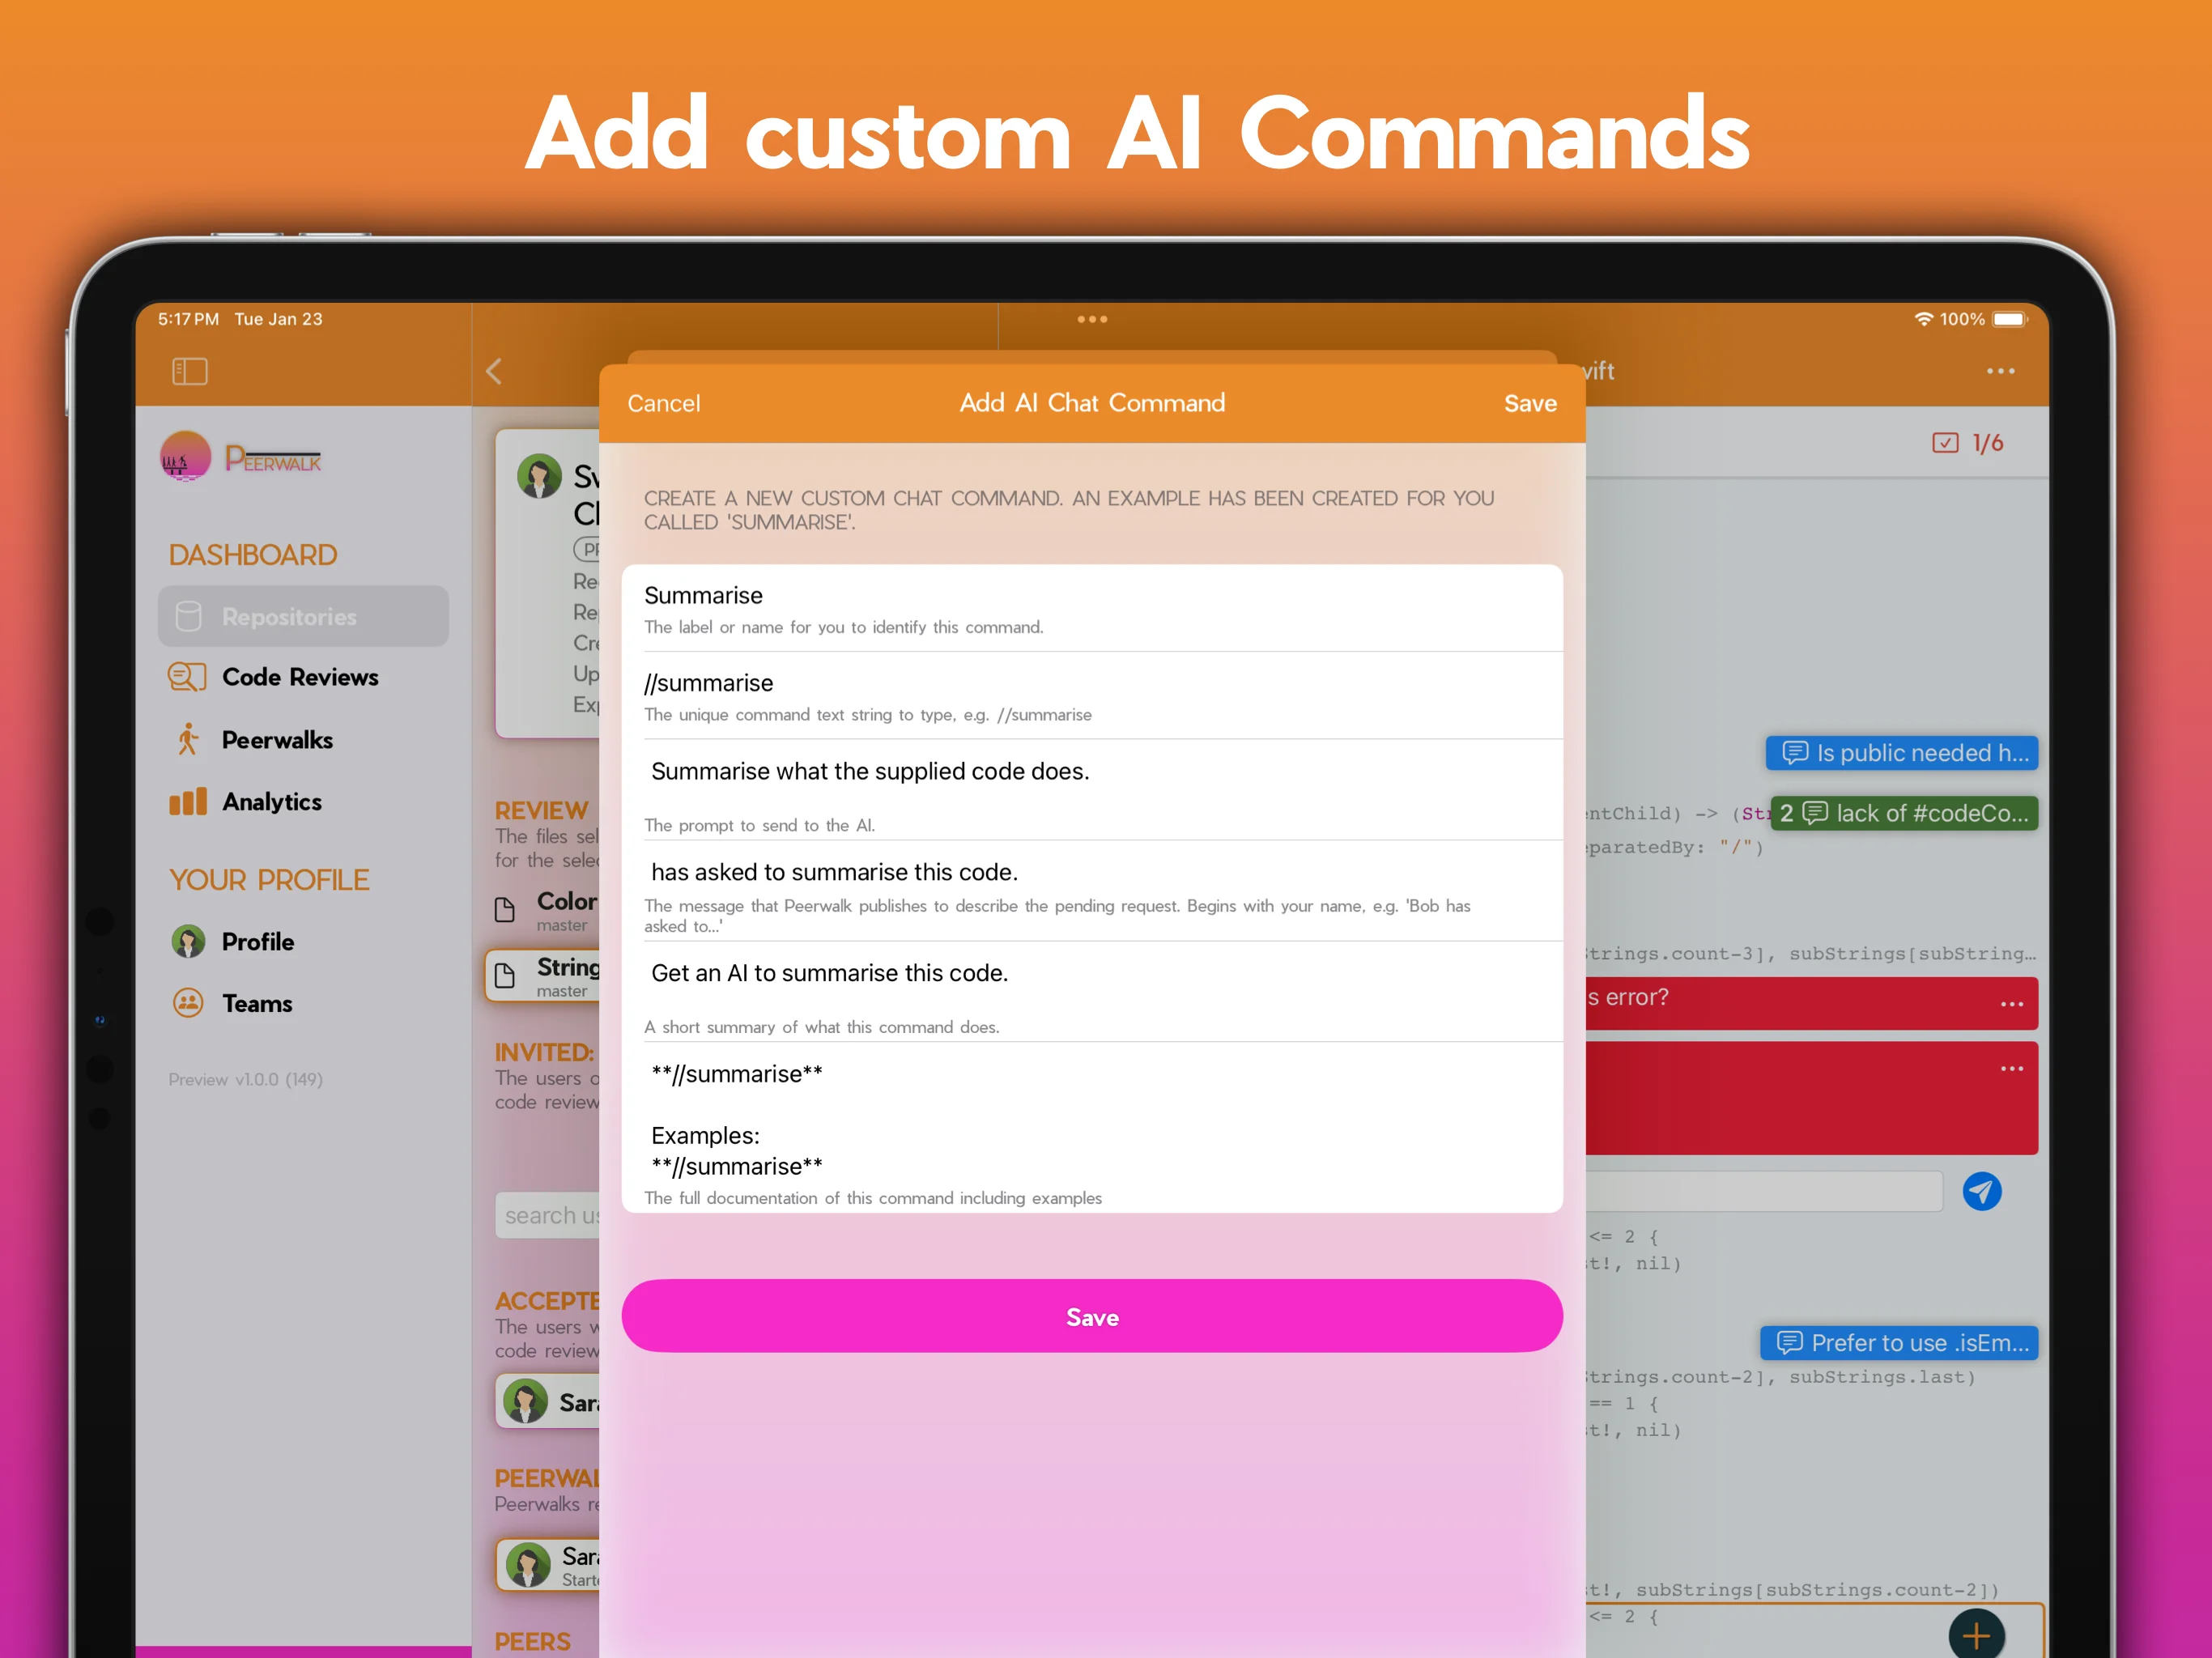Open Profile in the sidebar
Viewport: 2212px width, 1658px height.
tap(257, 942)
